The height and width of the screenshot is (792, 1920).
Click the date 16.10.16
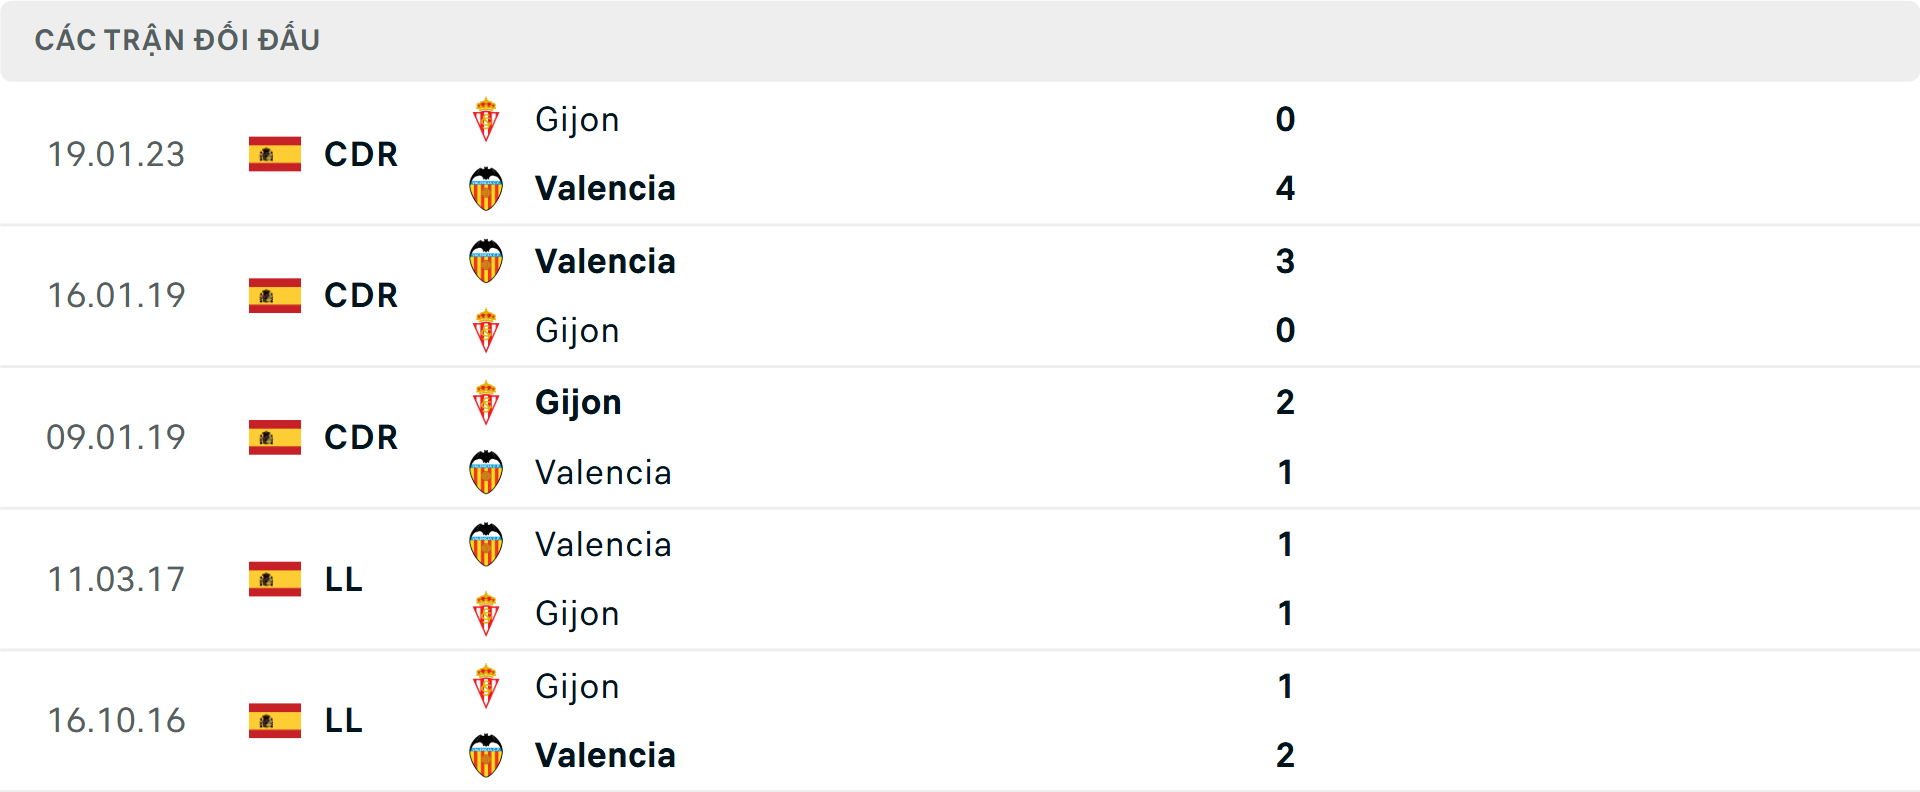click(116, 721)
